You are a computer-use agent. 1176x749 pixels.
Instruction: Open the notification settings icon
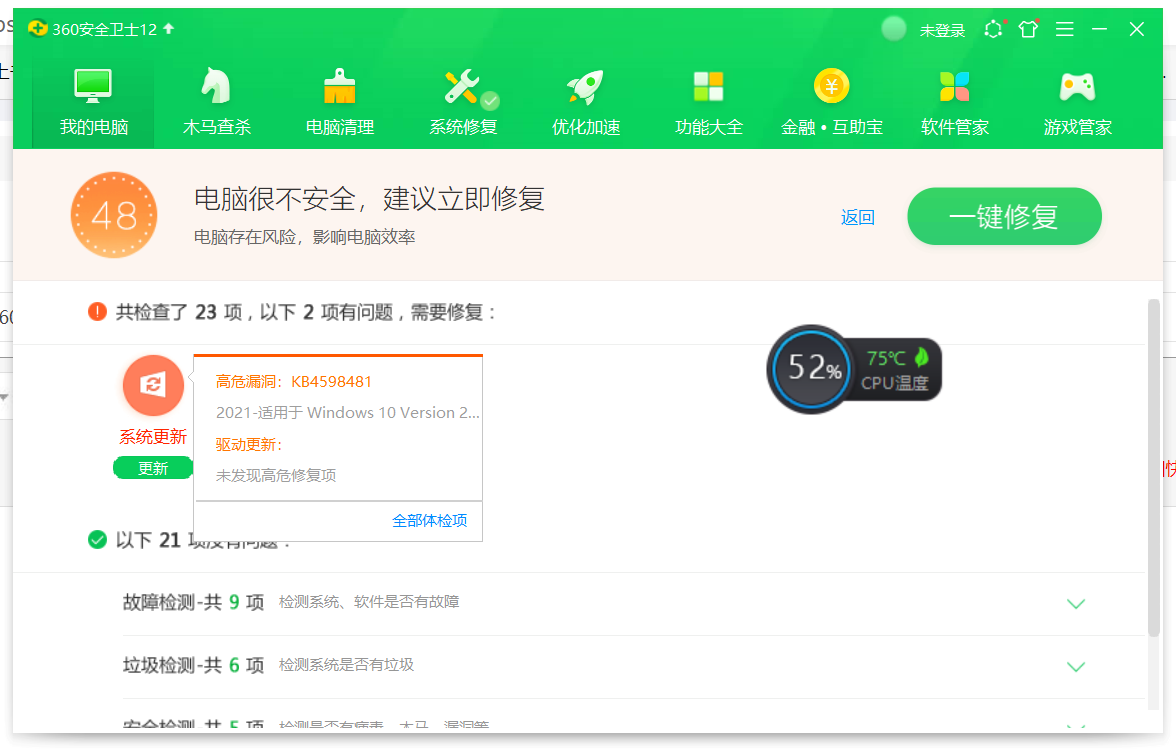[x=994, y=28]
